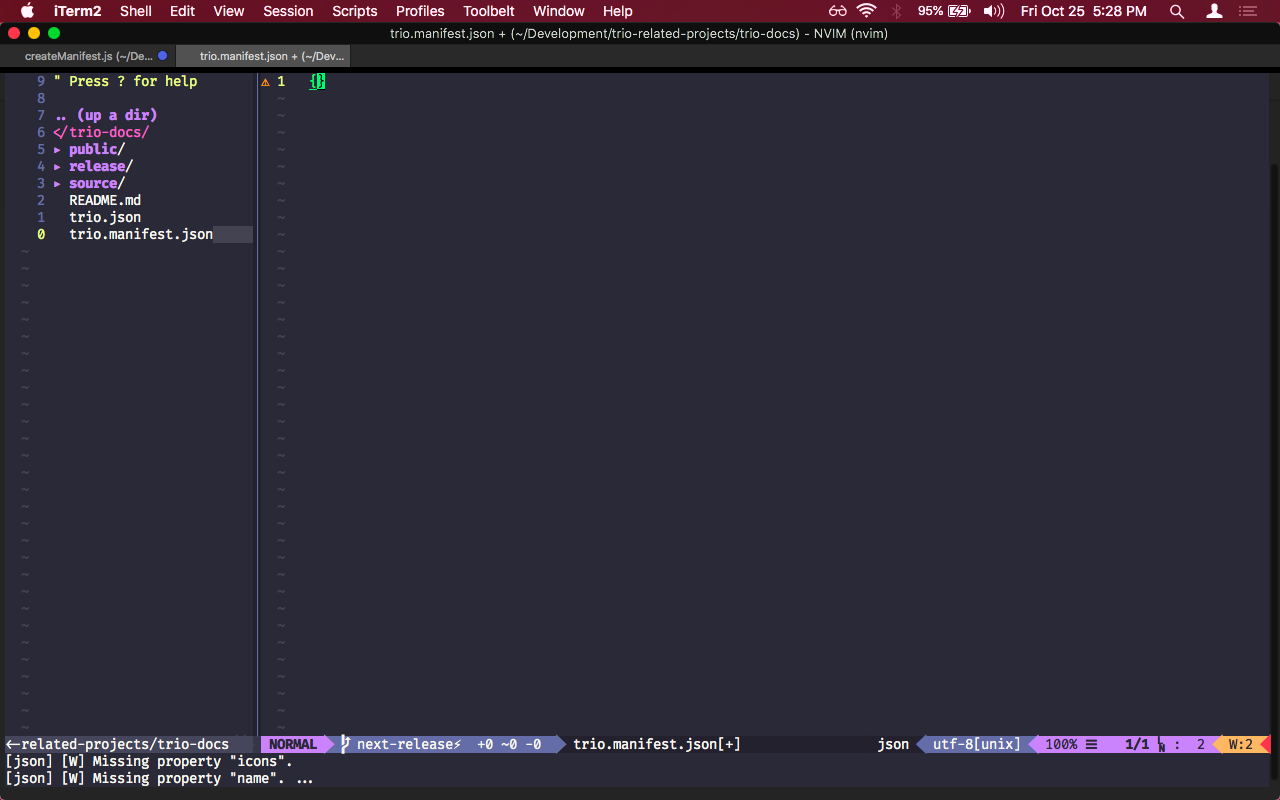1280x800 pixels.
Task: Open the Wi-Fi status menu
Action: (x=867, y=11)
